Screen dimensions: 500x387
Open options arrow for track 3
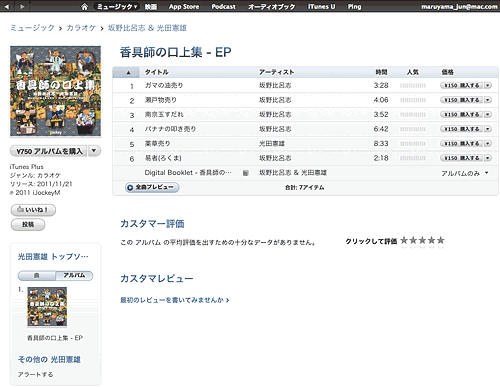[x=488, y=114]
